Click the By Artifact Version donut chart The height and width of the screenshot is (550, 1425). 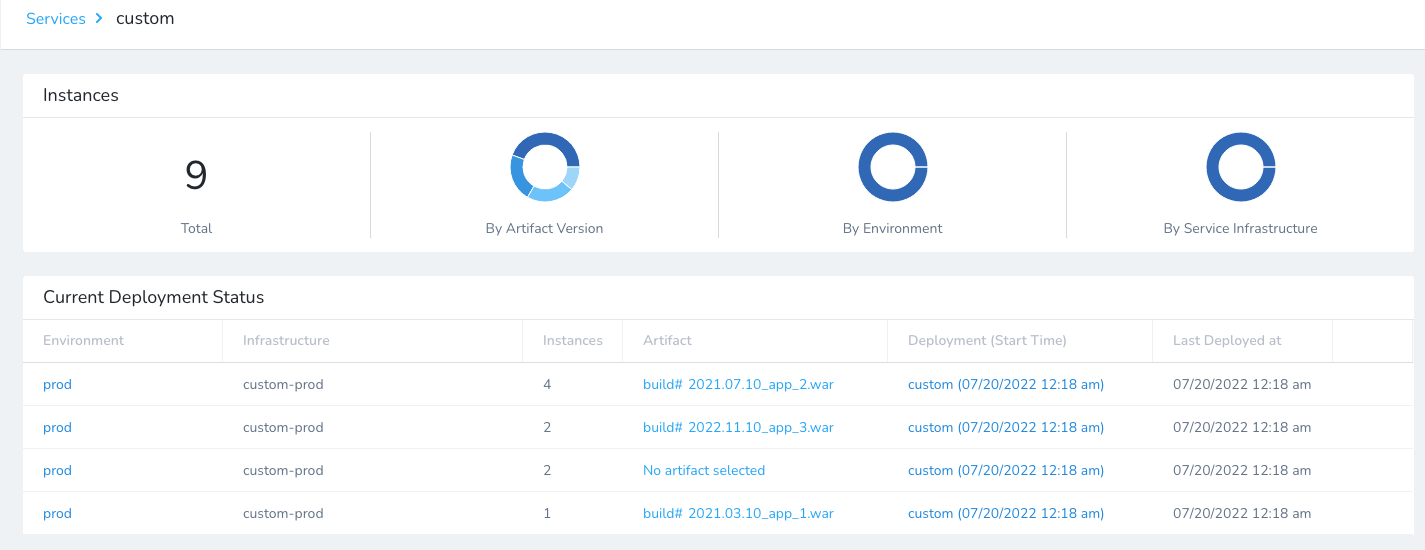tap(545, 167)
